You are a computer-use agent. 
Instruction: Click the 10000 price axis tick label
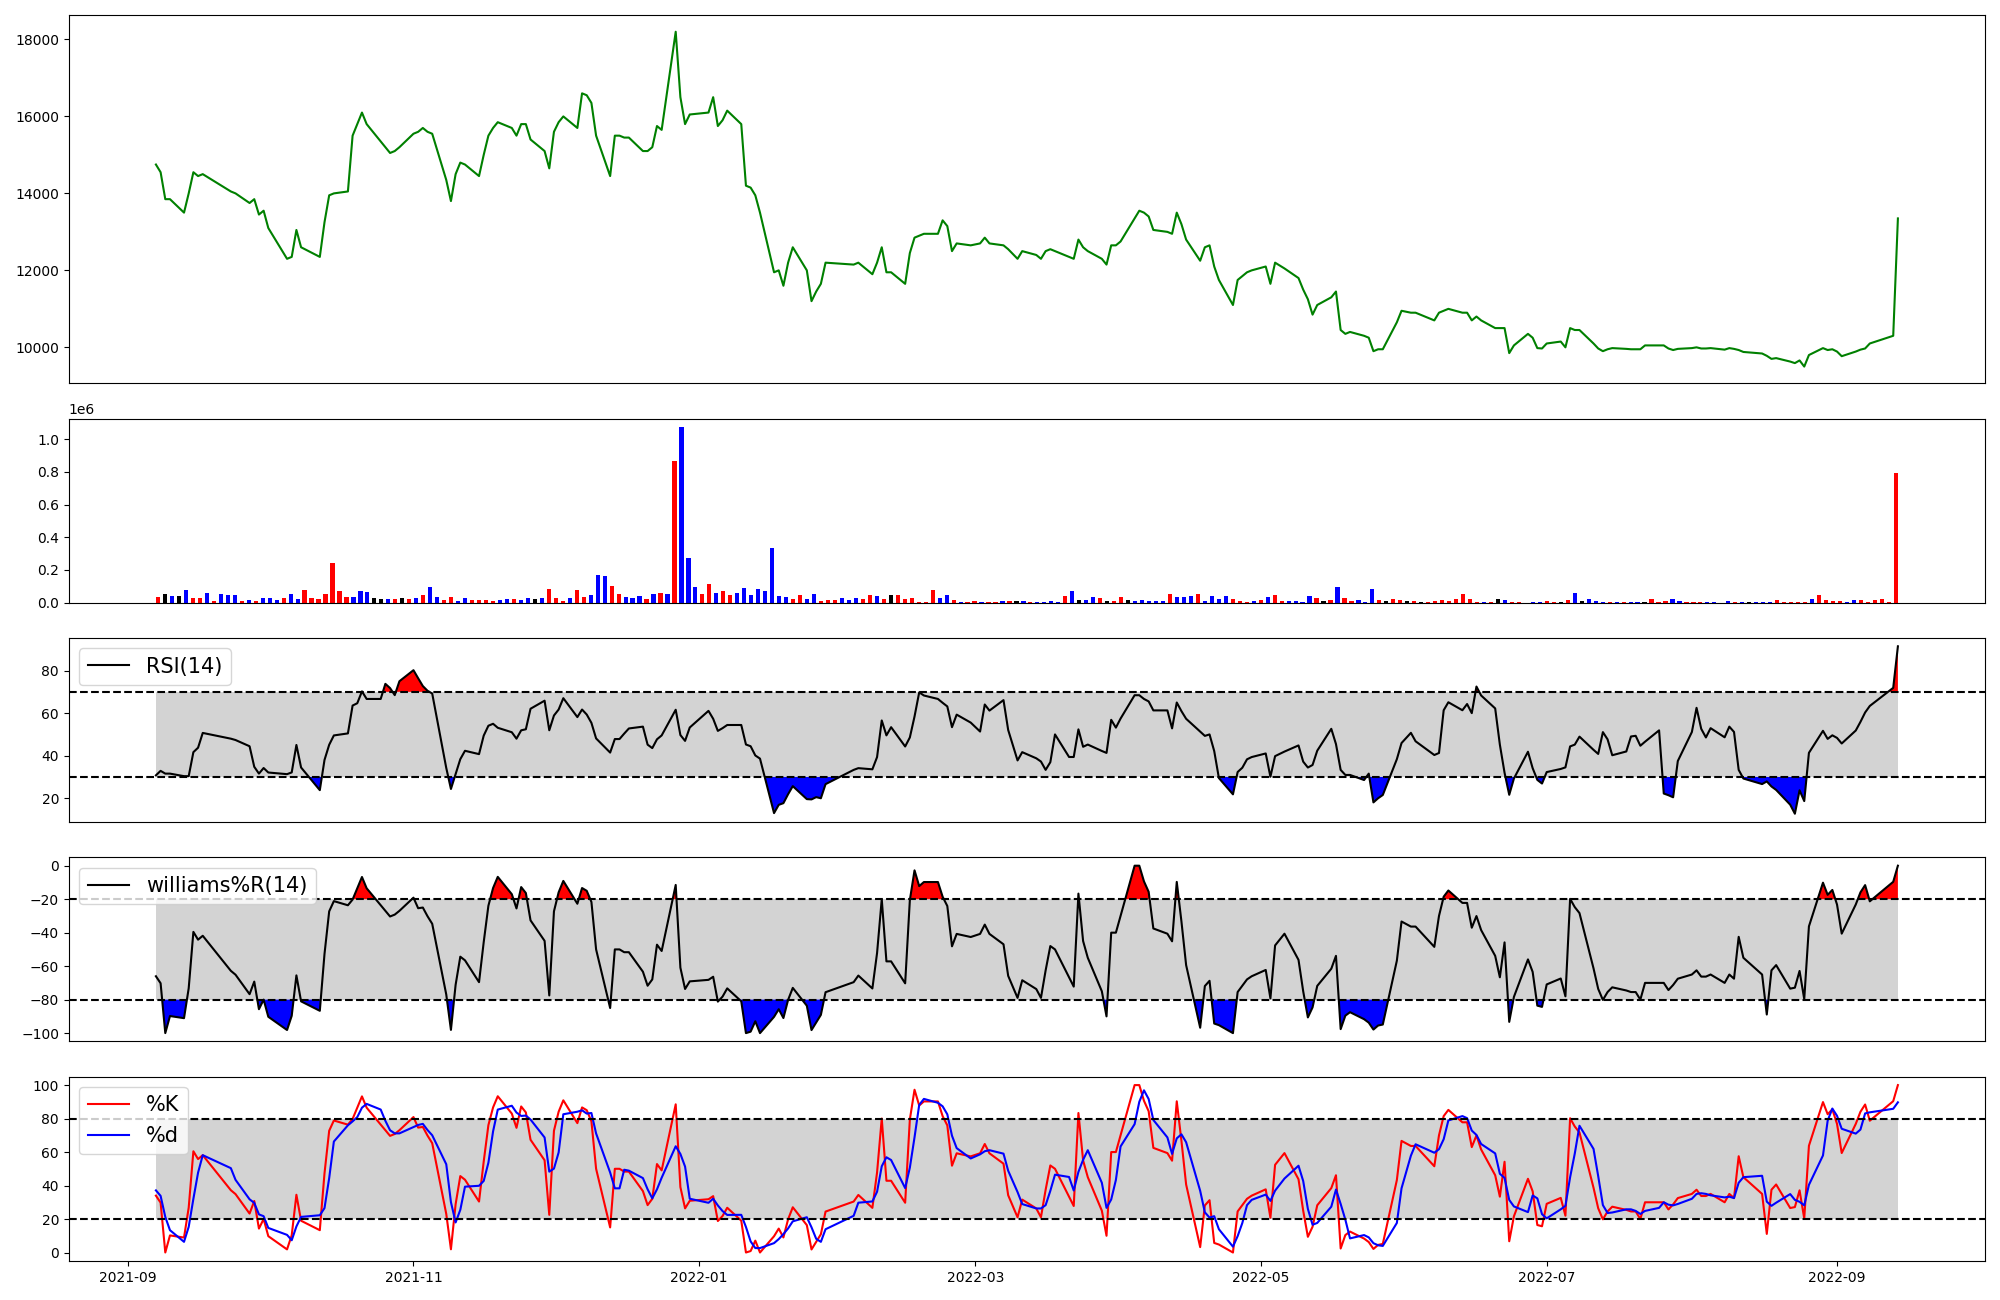38,348
